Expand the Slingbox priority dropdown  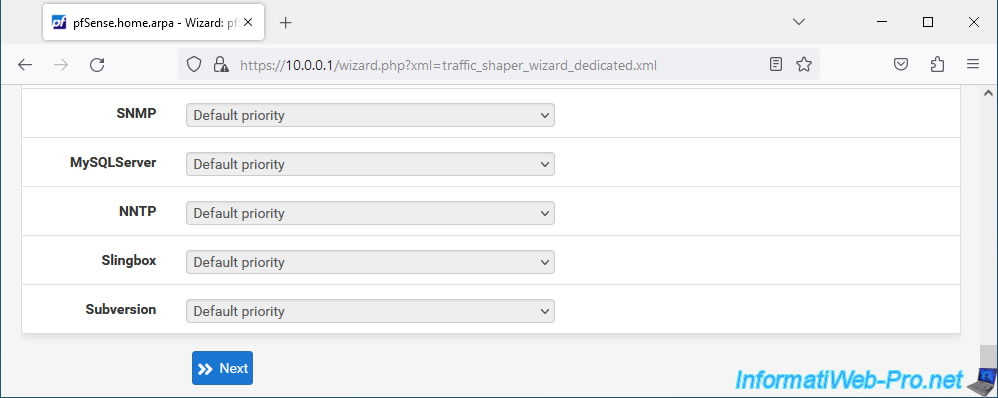[370, 262]
